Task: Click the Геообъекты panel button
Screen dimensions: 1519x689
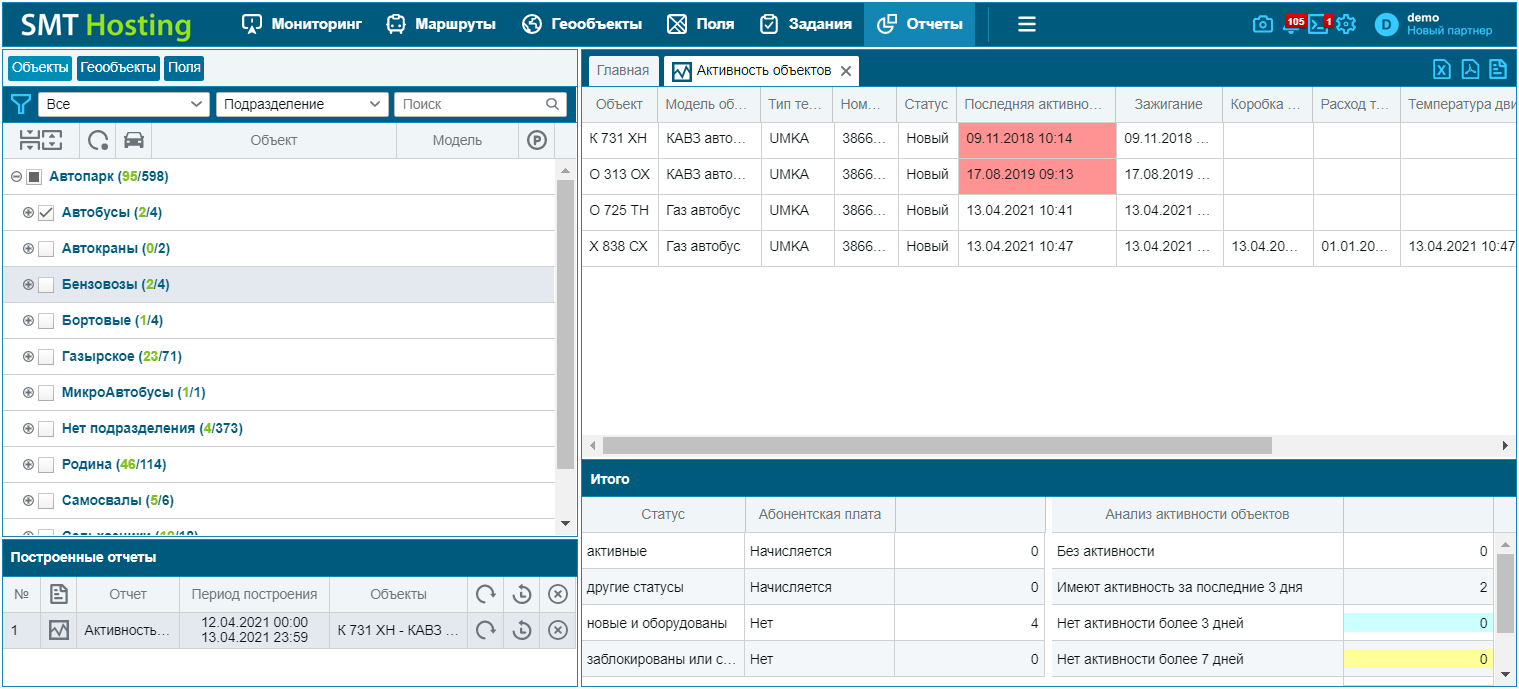Action: [x=119, y=68]
